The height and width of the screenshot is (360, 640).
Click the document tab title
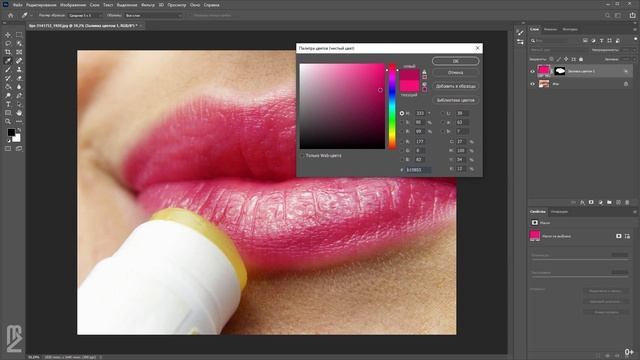[x=83, y=26]
